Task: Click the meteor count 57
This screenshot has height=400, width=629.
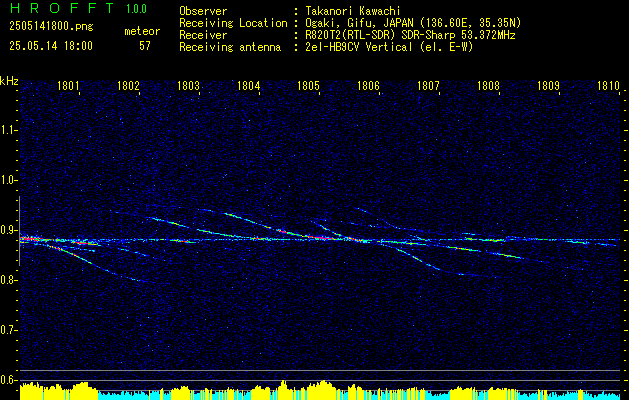Action: (x=145, y=46)
